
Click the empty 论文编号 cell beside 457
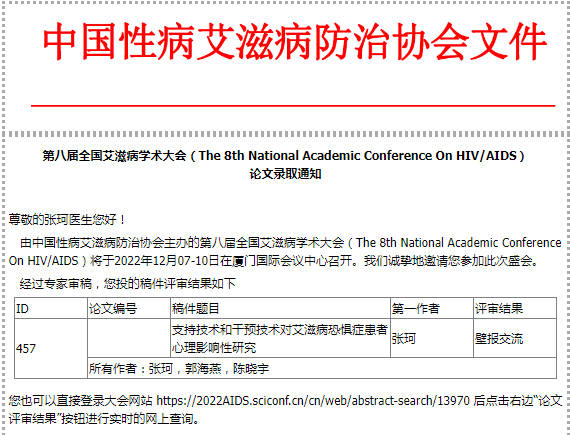129,338
